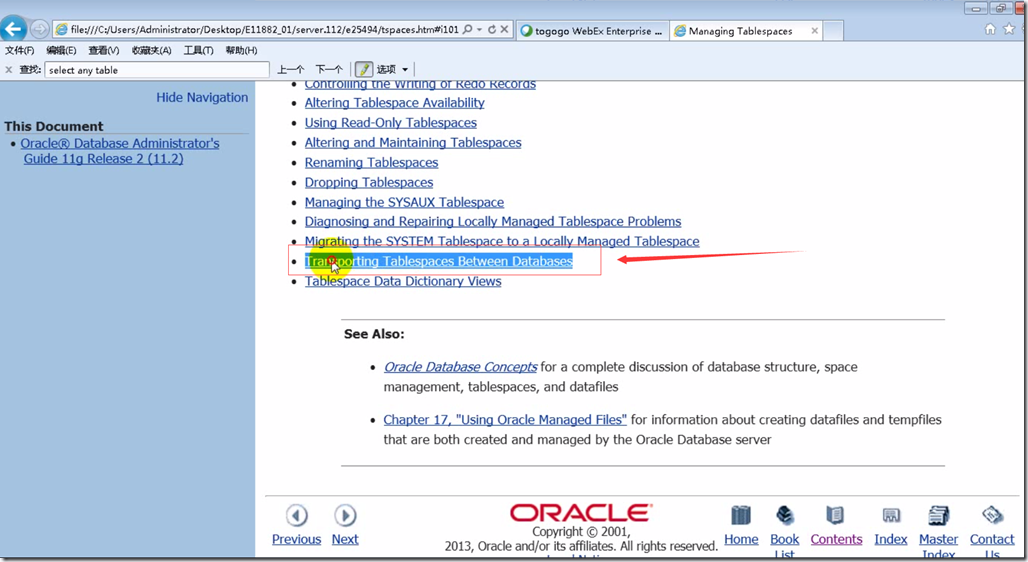
Task: Close the find bar
Action: click(9, 70)
